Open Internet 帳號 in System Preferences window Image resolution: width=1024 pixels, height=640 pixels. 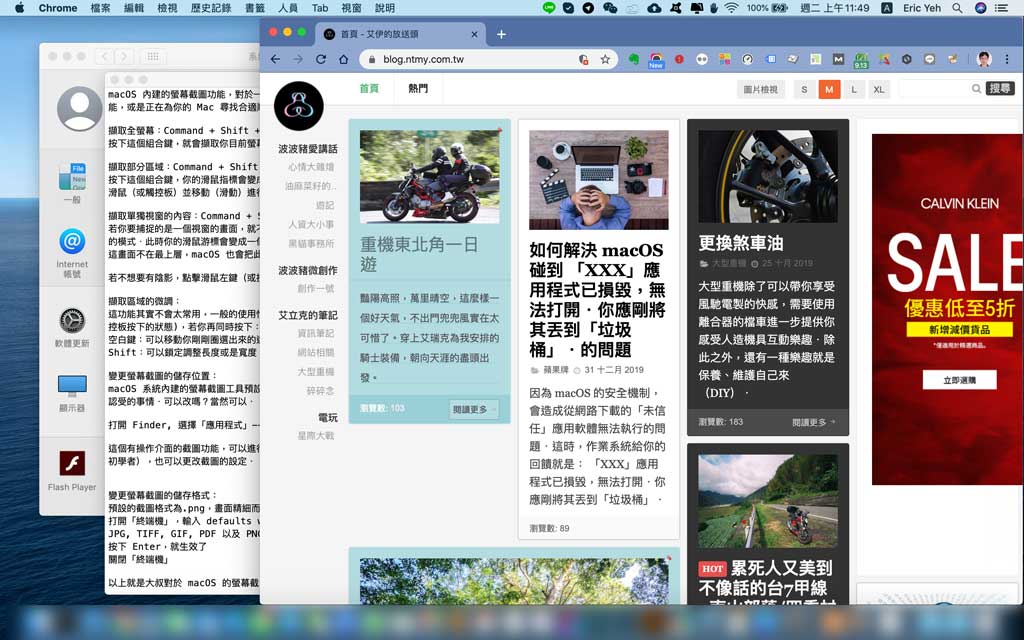click(72, 253)
